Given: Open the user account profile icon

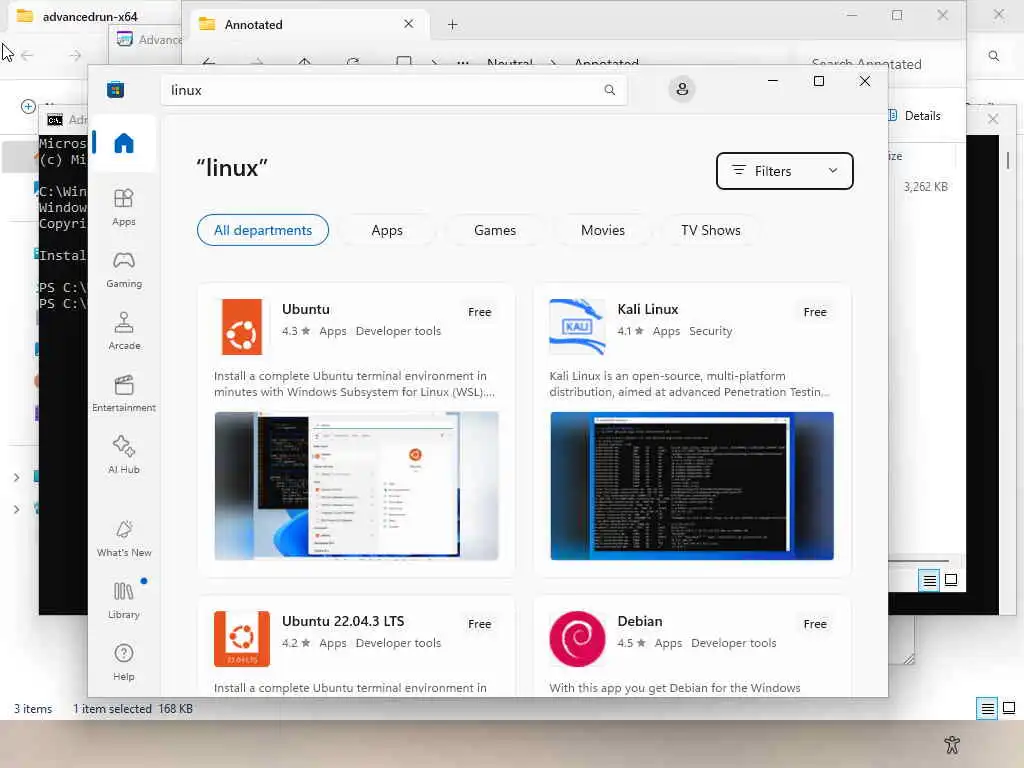Looking at the screenshot, I should tap(682, 89).
